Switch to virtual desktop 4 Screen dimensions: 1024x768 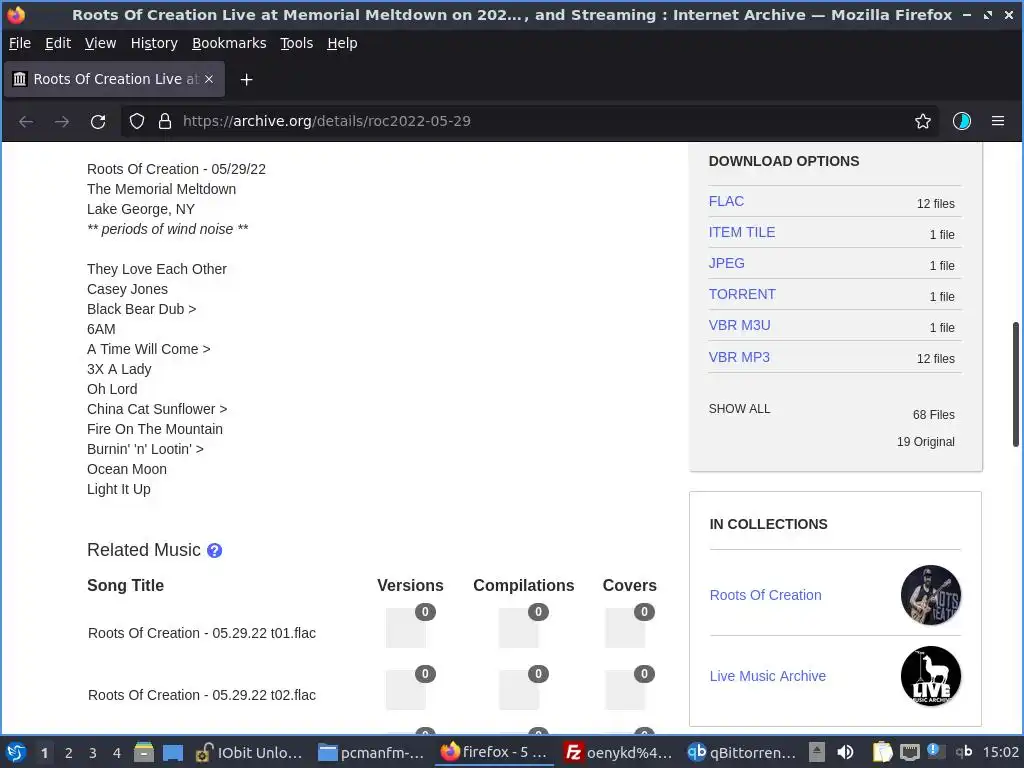(x=117, y=753)
